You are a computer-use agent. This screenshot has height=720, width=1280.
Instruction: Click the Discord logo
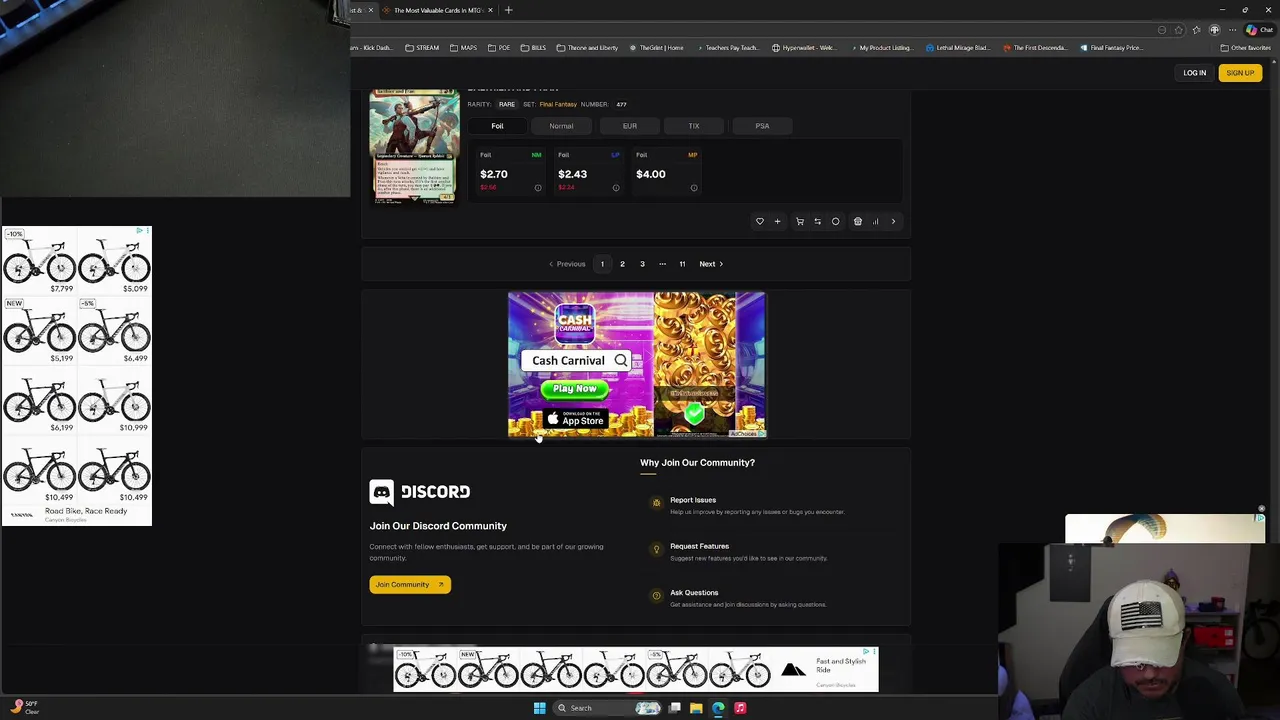420,492
